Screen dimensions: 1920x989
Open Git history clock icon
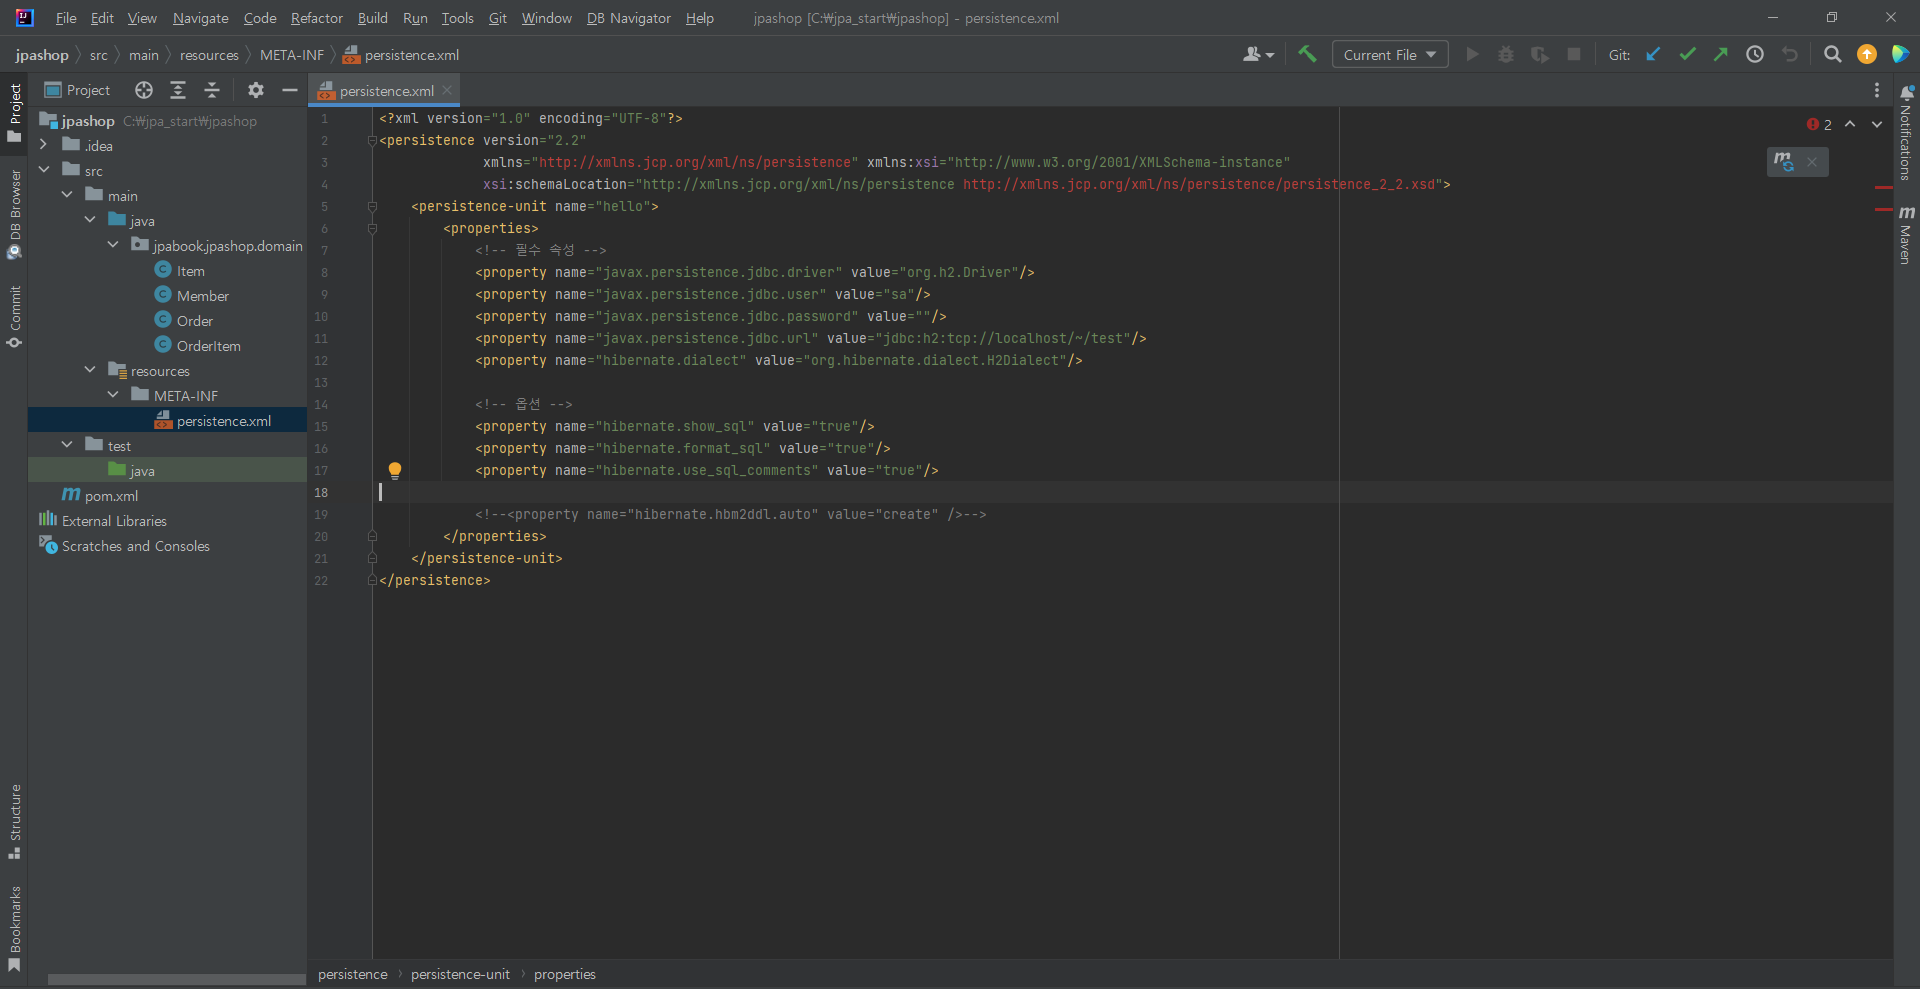point(1755,54)
